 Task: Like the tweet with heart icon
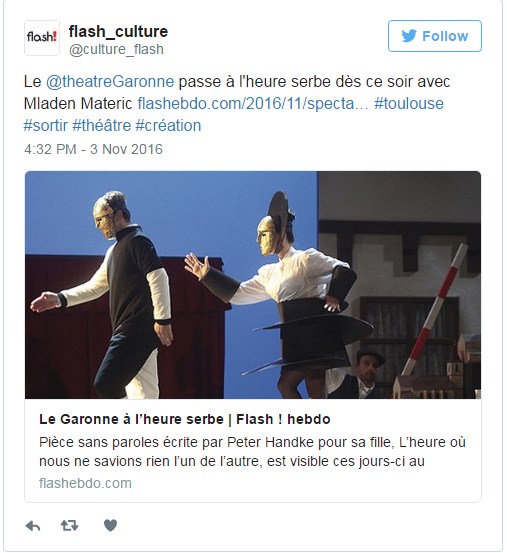[x=110, y=525]
